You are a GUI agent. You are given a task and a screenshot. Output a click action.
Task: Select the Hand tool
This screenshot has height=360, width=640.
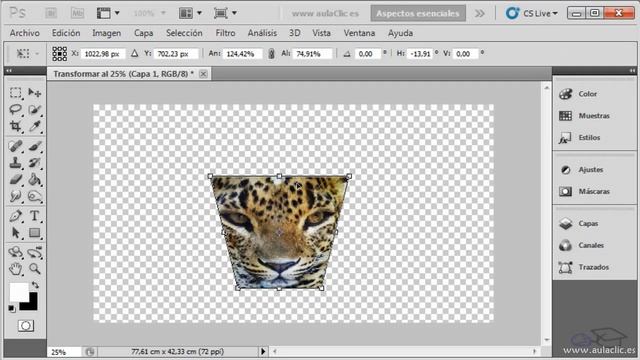coord(16,269)
